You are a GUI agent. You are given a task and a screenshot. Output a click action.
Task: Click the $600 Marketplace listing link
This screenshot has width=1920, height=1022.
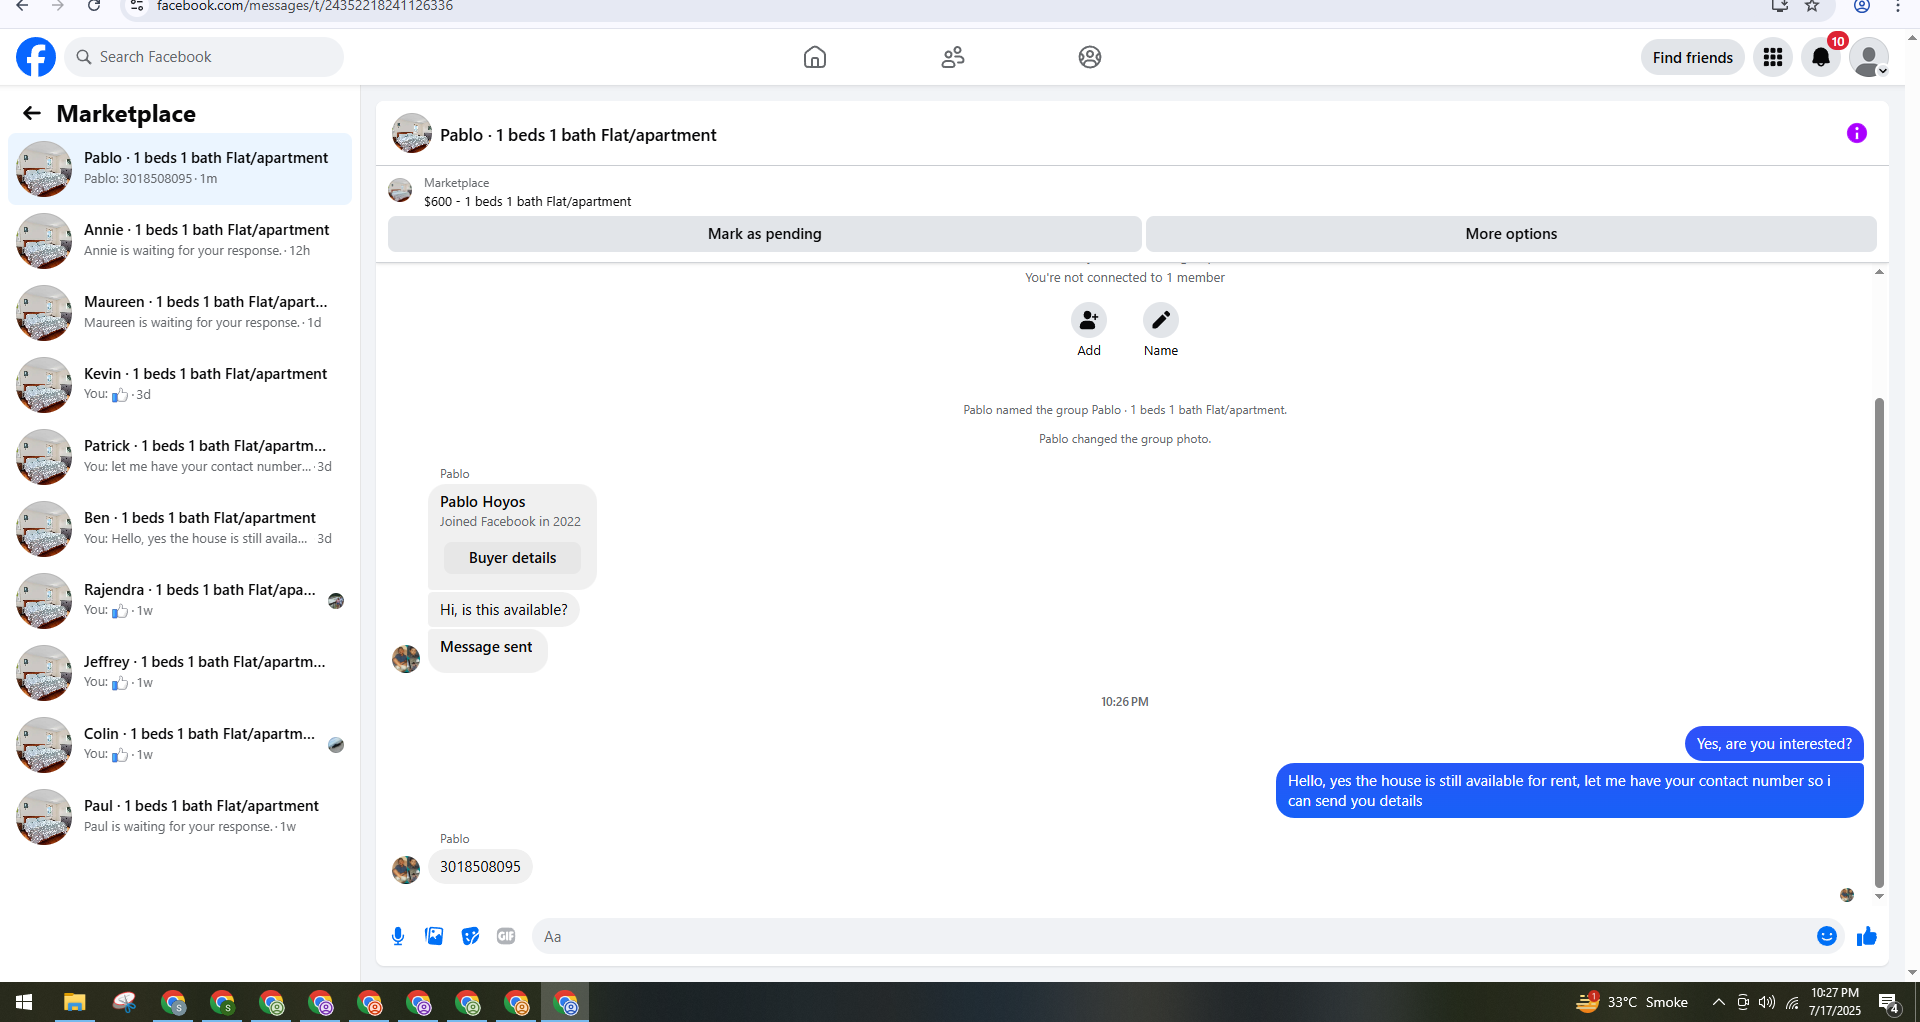527,201
